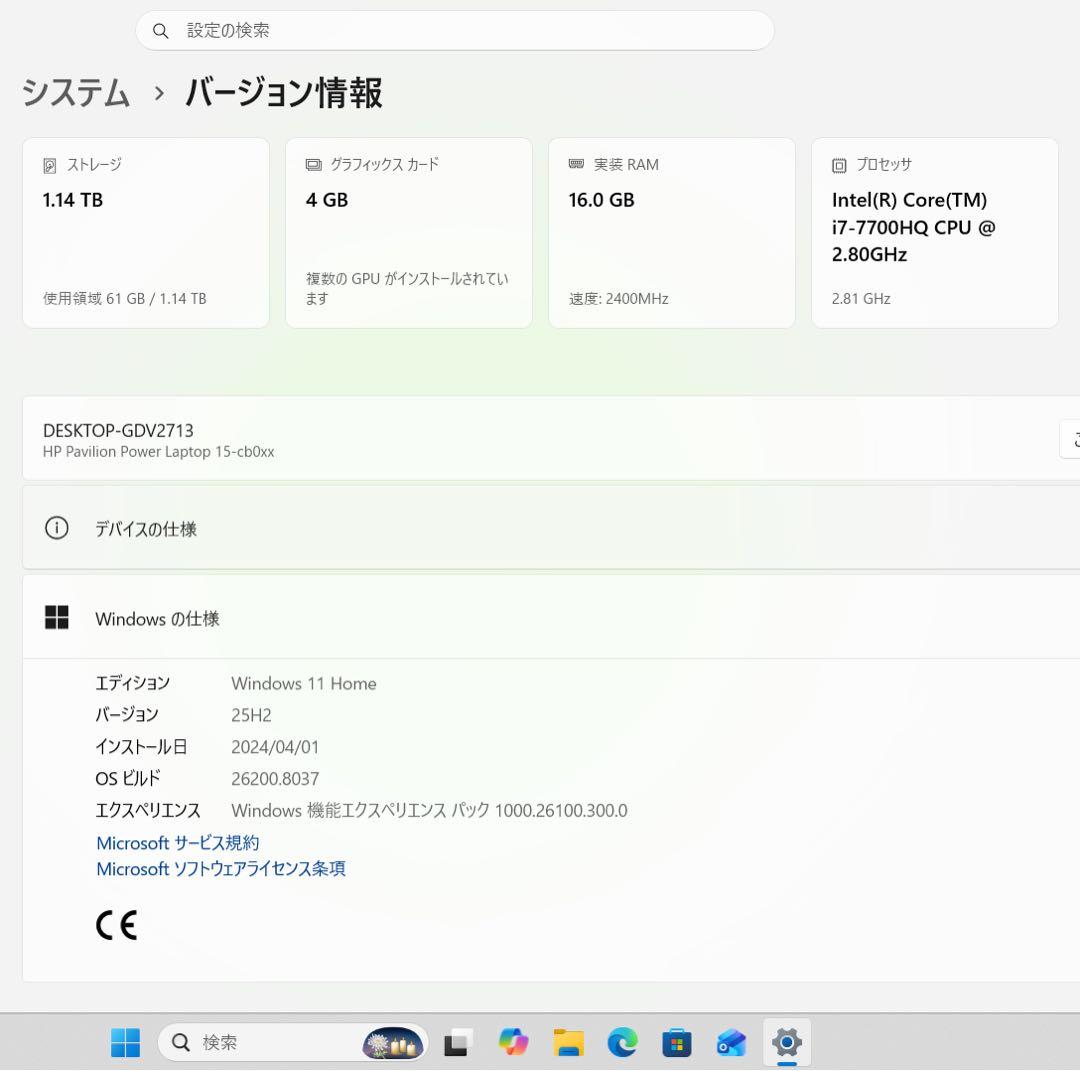Click the インストール日 label
The width and height of the screenshot is (1080, 1071).
click(x=141, y=747)
